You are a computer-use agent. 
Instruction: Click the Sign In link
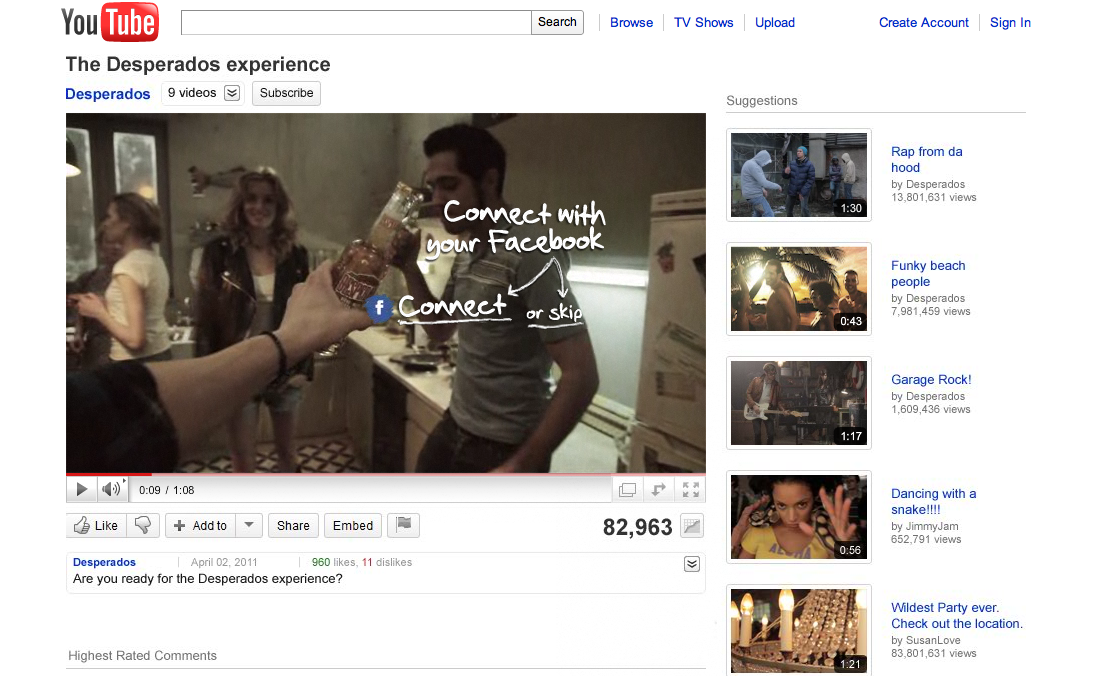coord(1010,22)
